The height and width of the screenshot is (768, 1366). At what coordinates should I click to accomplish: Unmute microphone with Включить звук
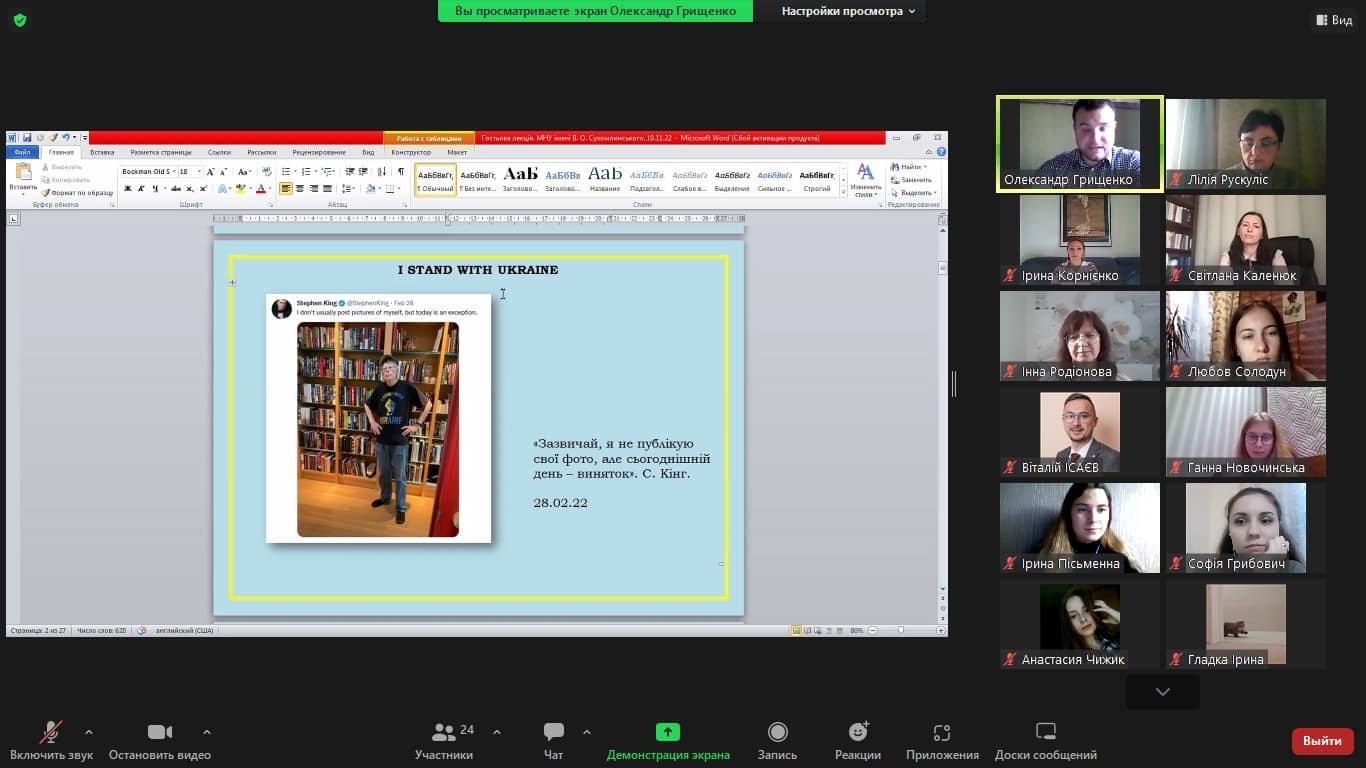click(x=51, y=741)
